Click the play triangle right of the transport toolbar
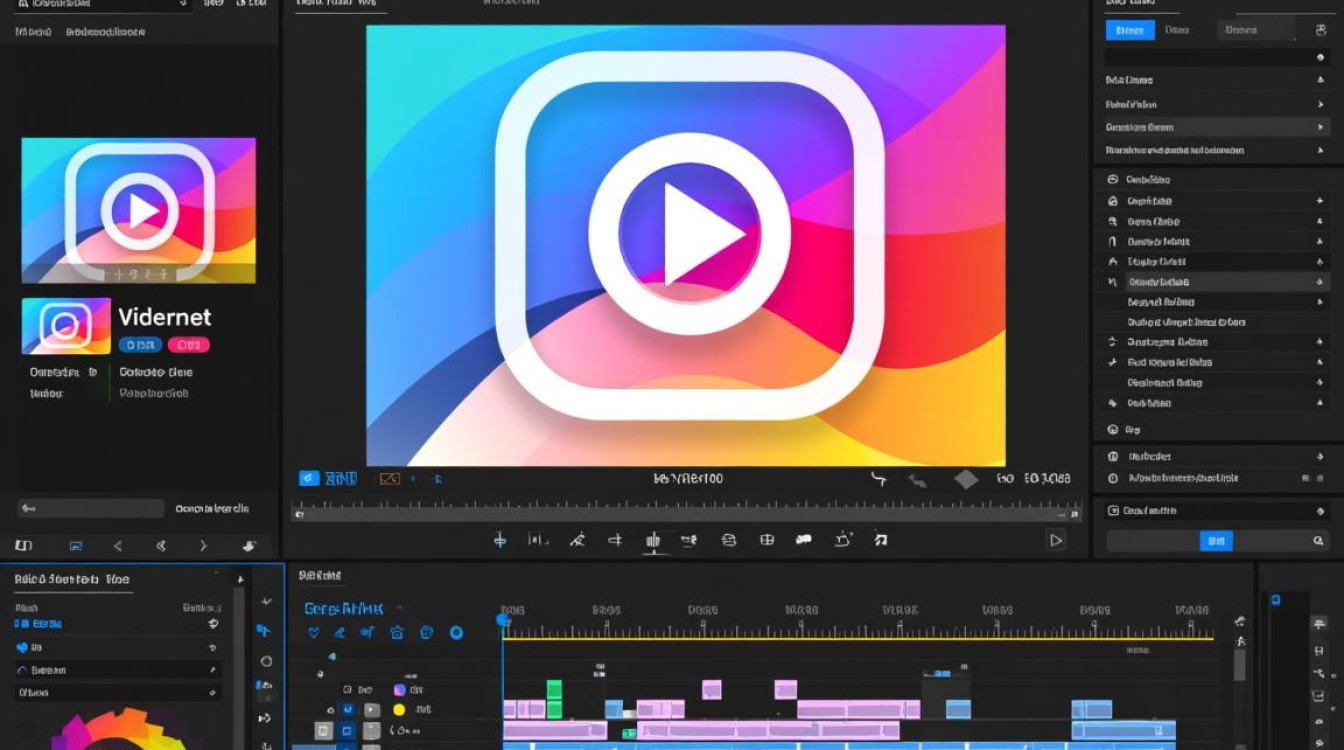Viewport: 1344px width, 750px height. click(x=1055, y=540)
